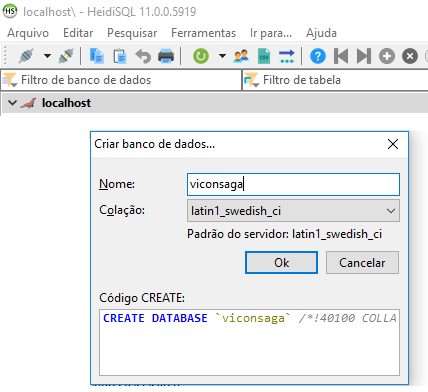Viewport: 428px width, 392px height.
Task: Open the session manager dropdown arrow
Action: click(x=47, y=56)
